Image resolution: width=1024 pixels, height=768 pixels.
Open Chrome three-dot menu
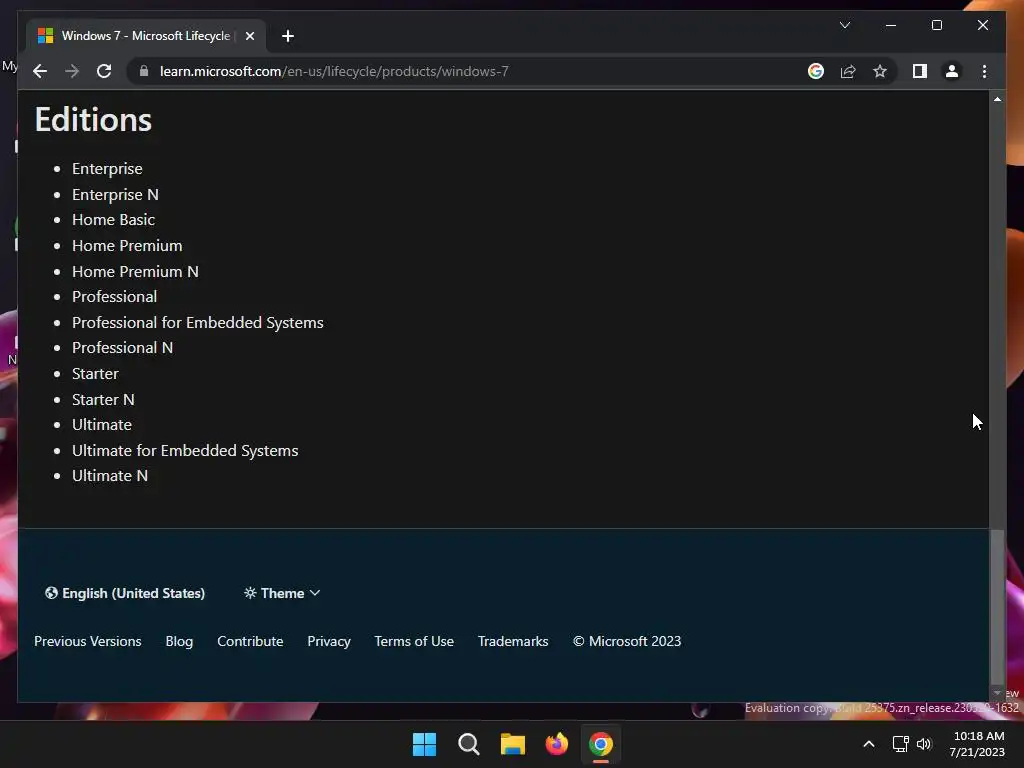[984, 71]
